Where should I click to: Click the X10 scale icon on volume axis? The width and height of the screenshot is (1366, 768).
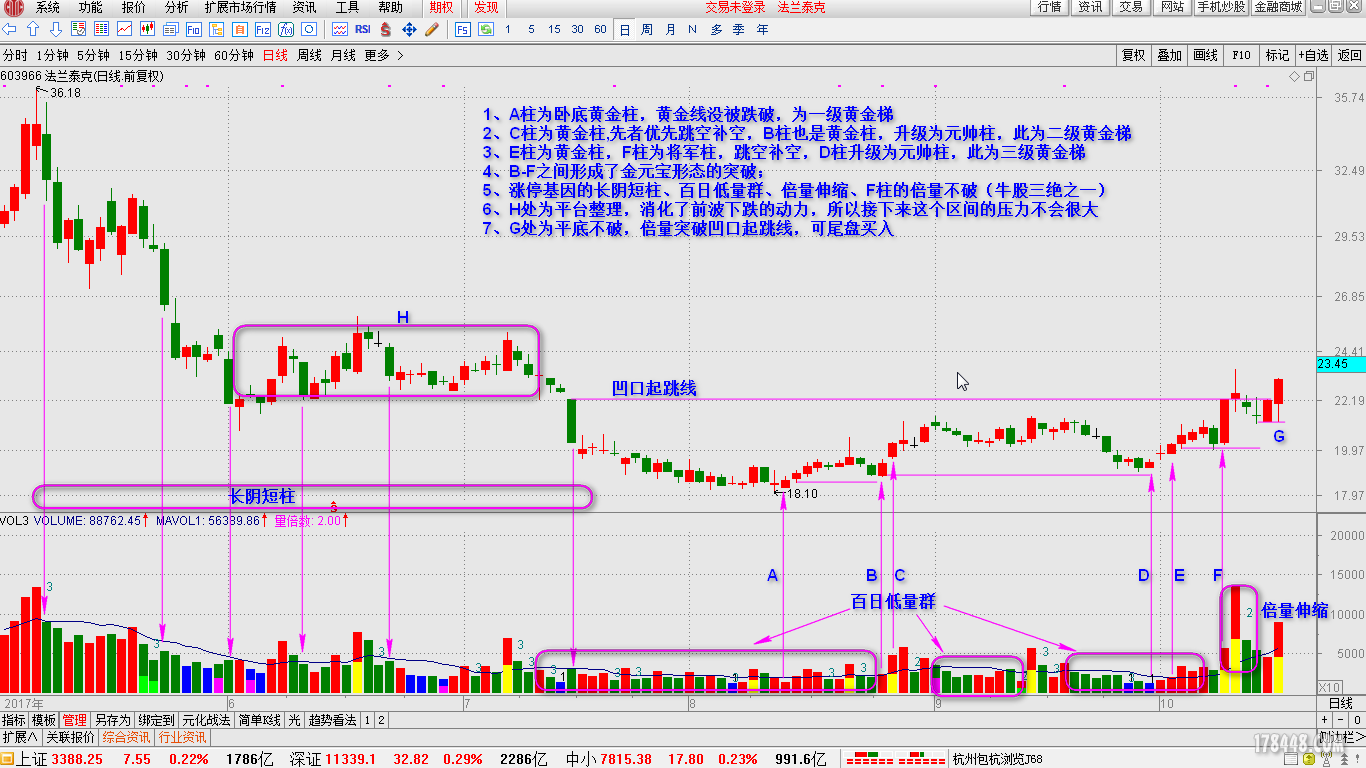(1329, 688)
